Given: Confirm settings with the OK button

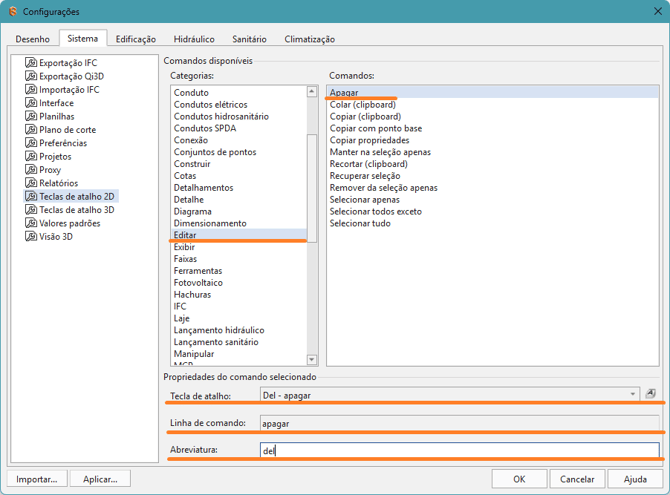Looking at the screenshot, I should click(519, 479).
